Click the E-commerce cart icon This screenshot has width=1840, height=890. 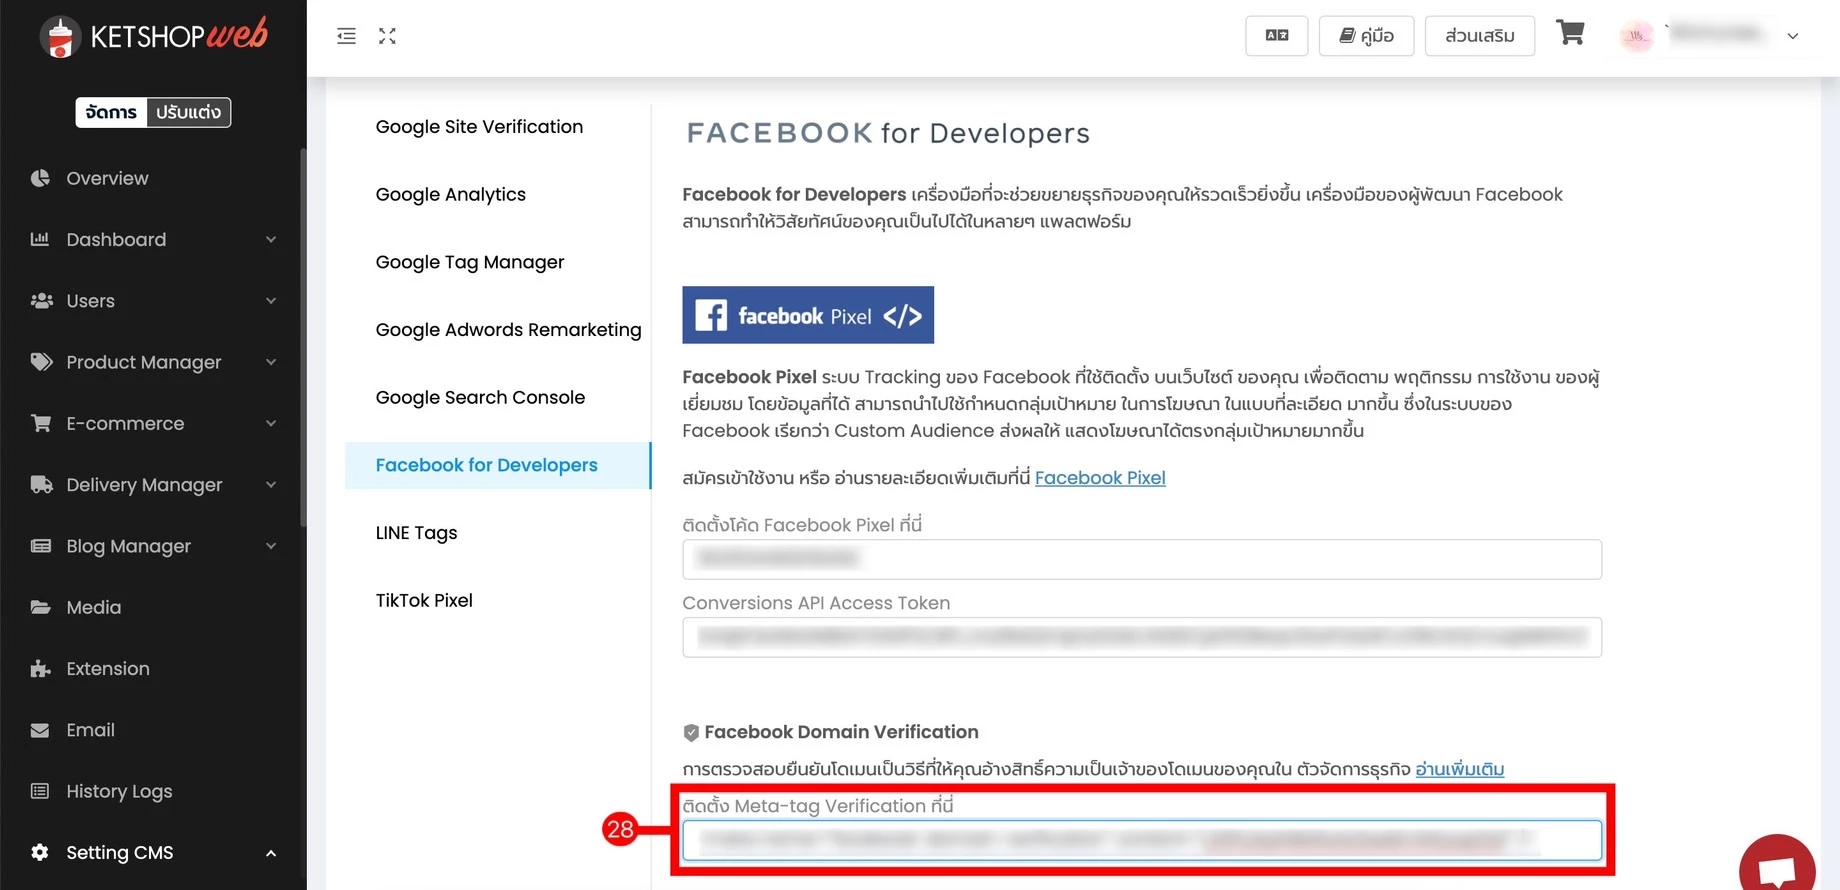(41, 423)
